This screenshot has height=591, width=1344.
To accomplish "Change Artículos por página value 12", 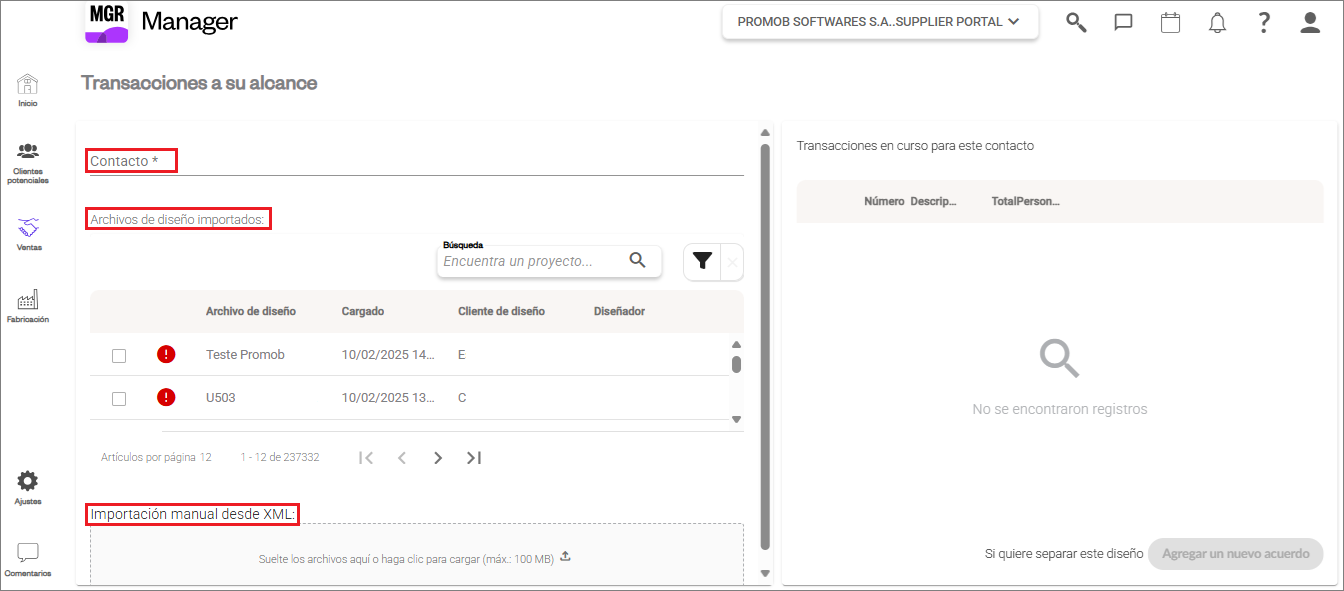I will [205, 457].
